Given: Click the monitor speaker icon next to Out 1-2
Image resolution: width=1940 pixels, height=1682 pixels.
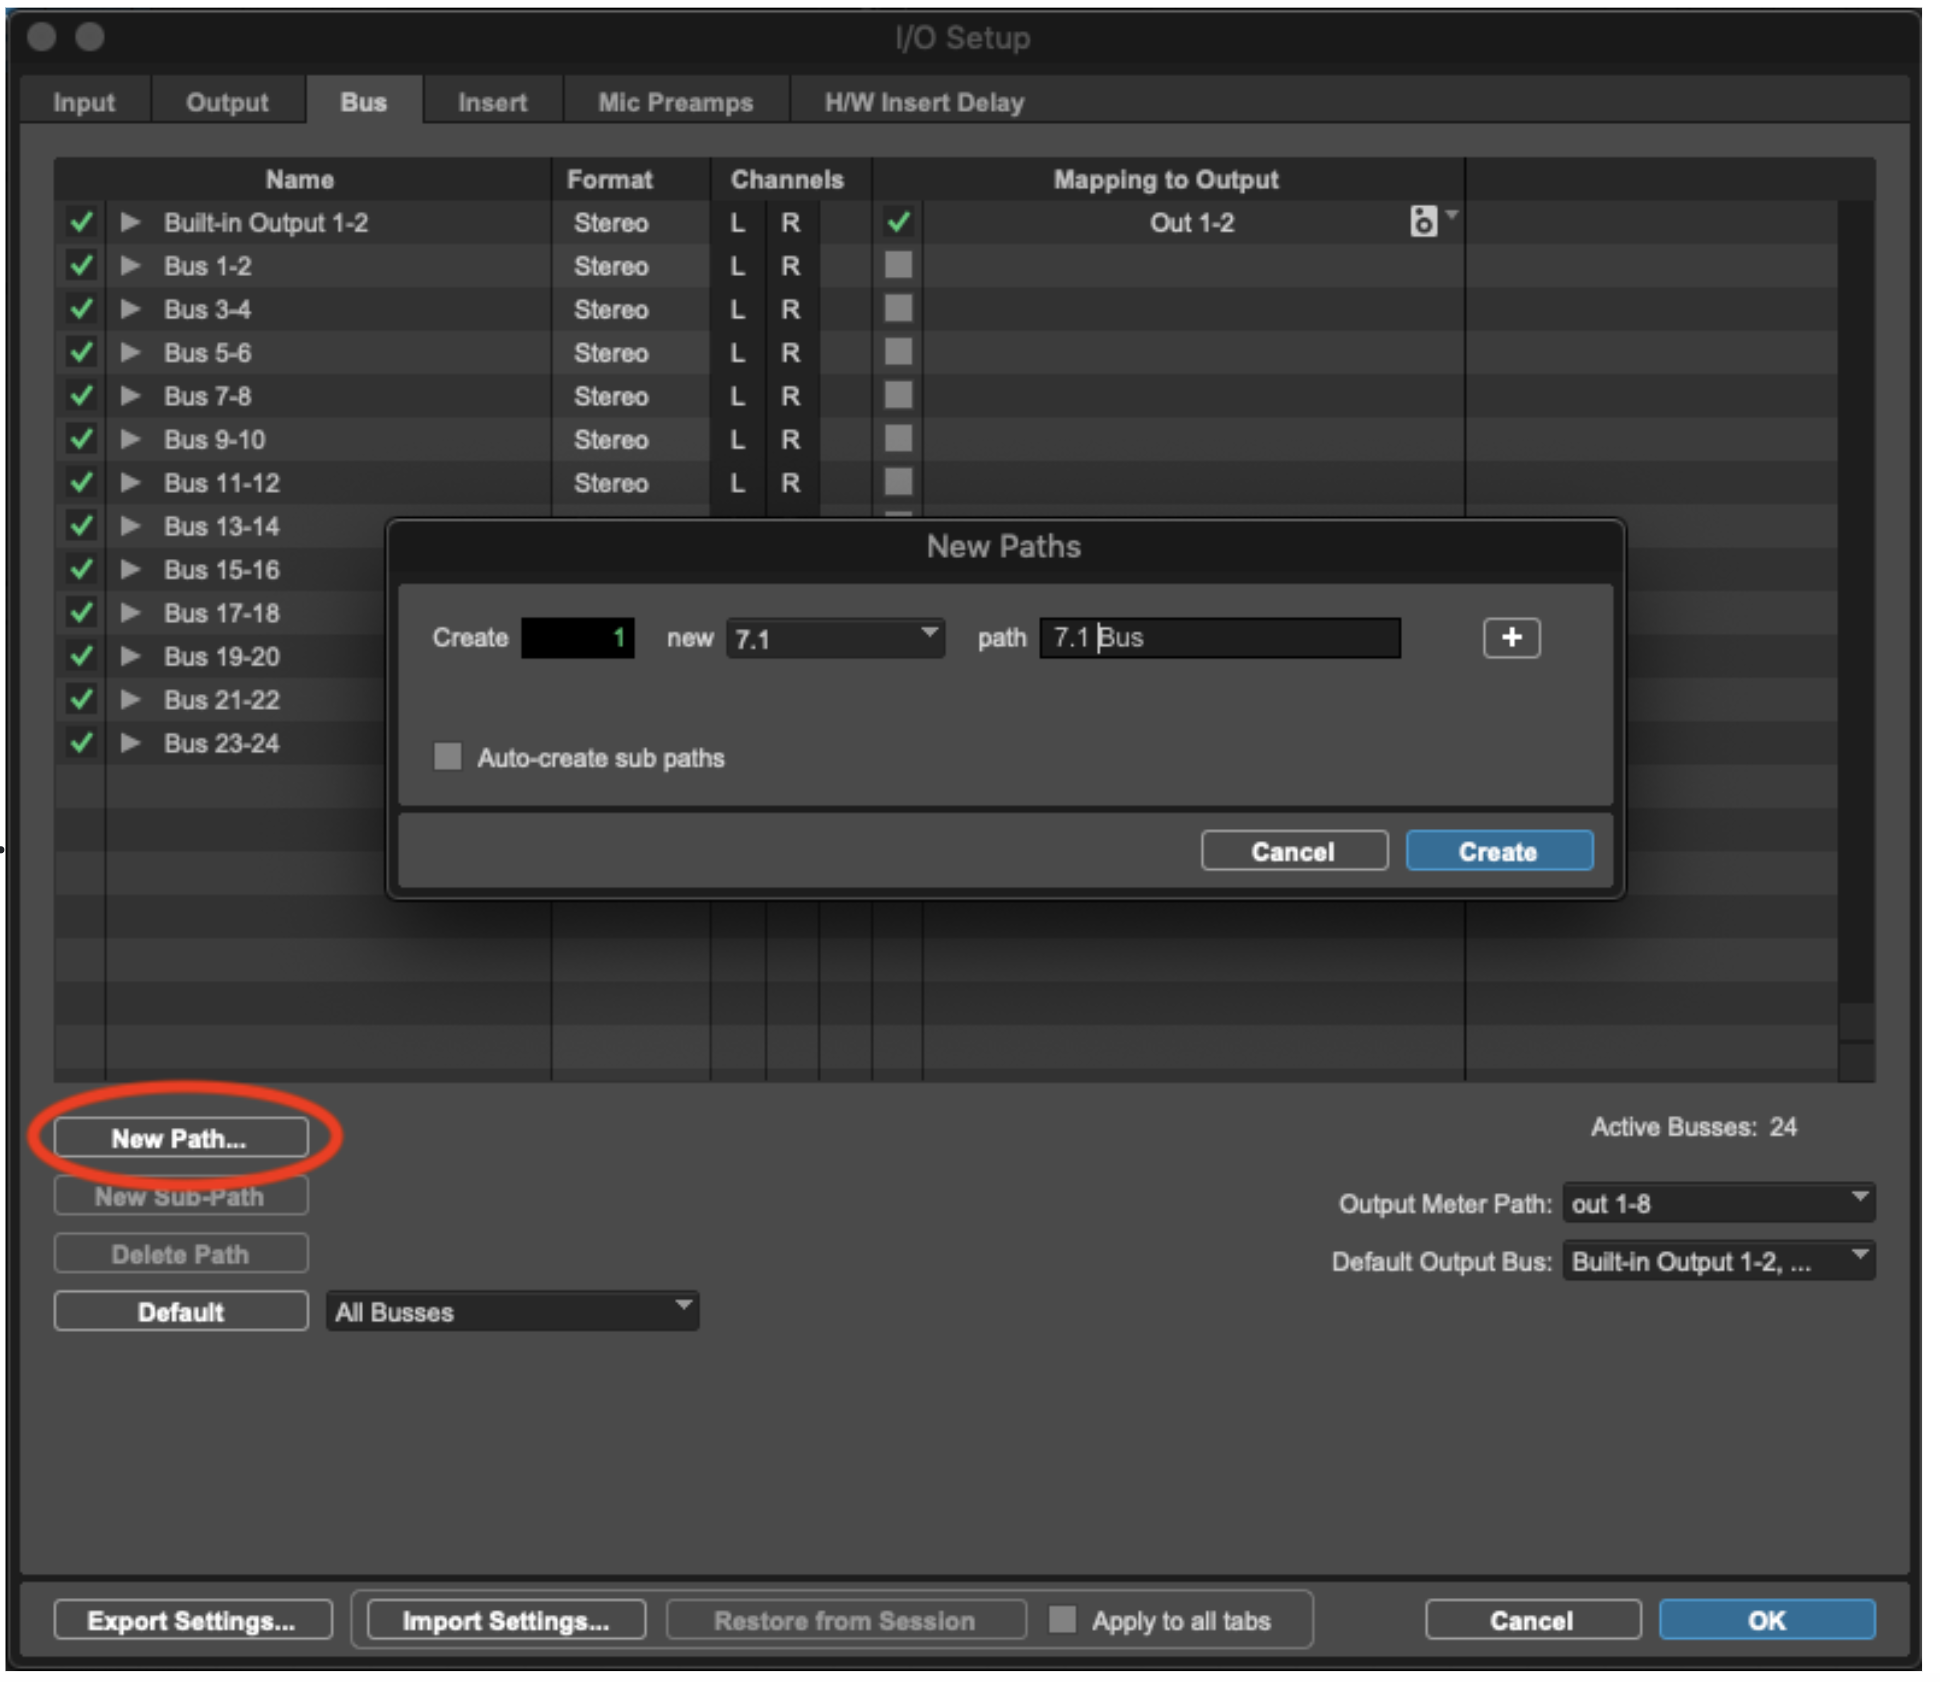Looking at the screenshot, I should 1422,221.
